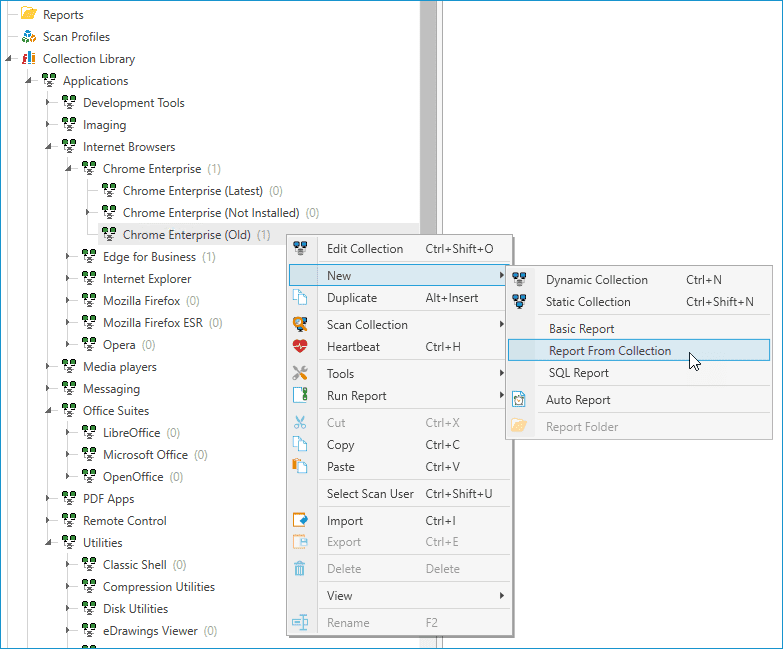This screenshot has width=783, height=649.
Task: Click the Duplicate pages icon
Action: pyautogui.click(x=300, y=298)
